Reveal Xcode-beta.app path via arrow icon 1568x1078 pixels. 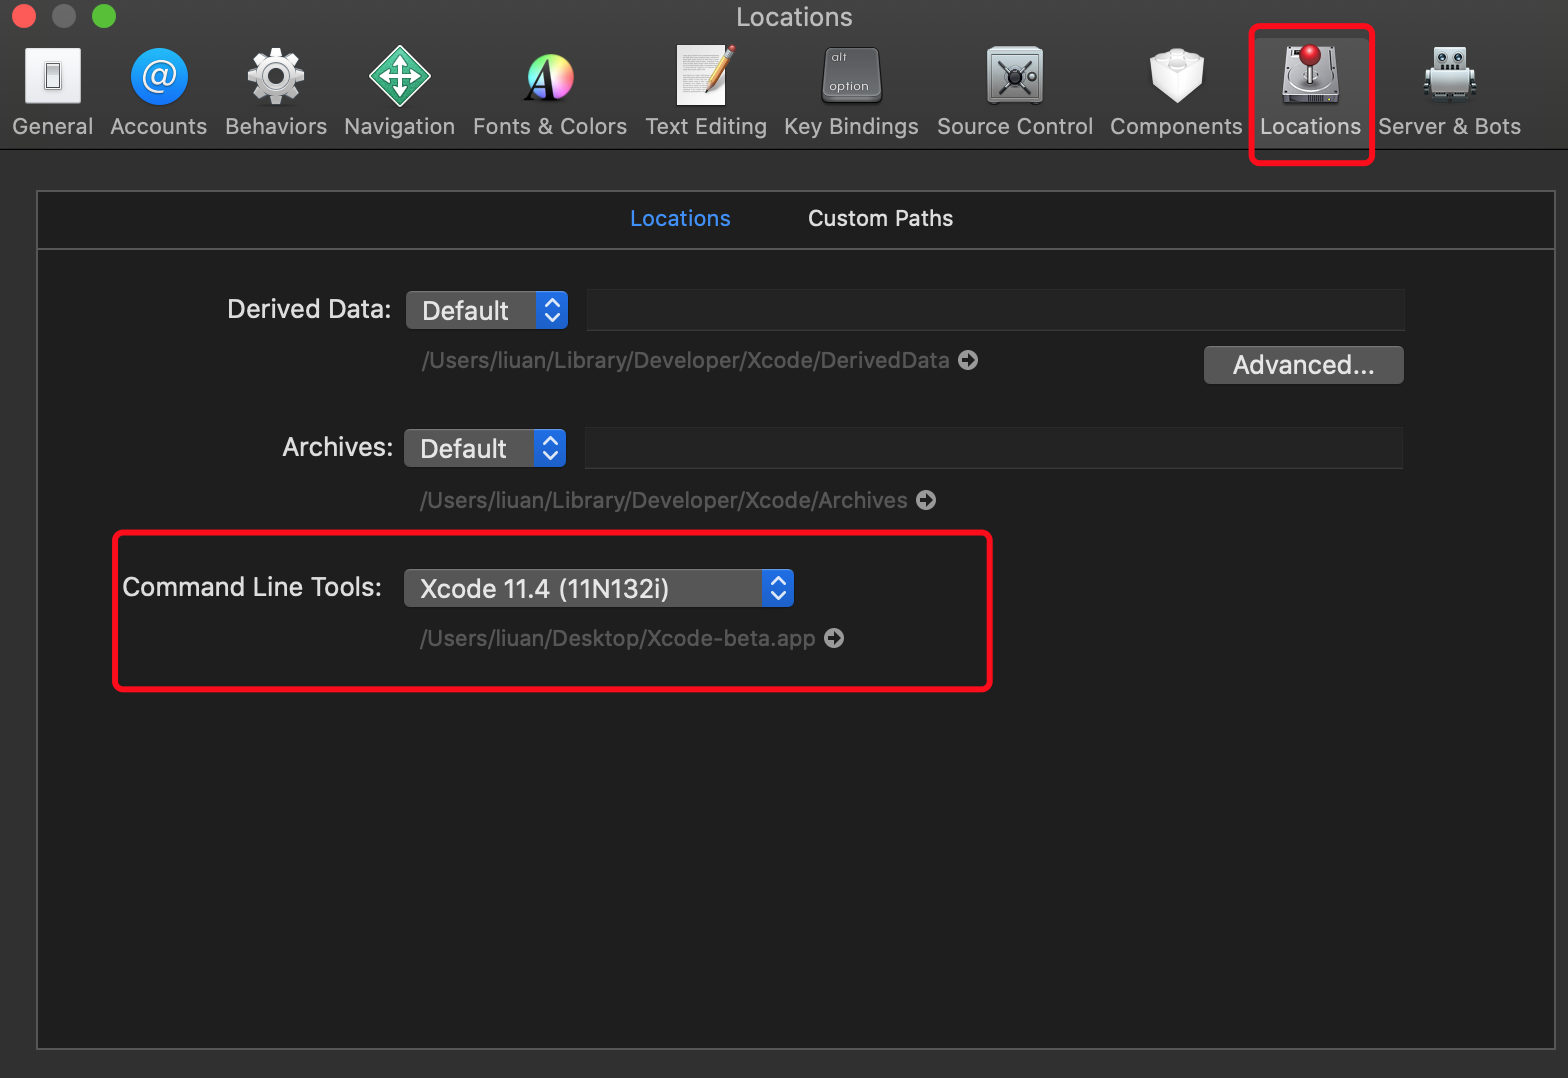[x=834, y=638]
